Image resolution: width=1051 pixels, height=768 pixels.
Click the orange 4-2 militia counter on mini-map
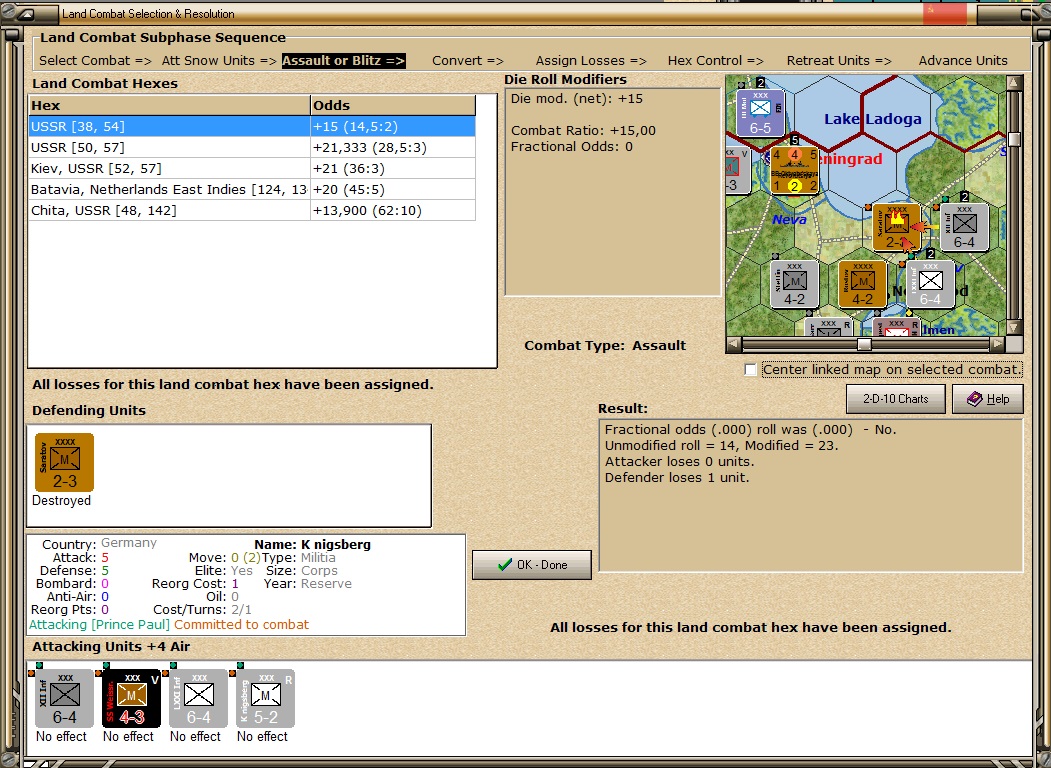863,285
